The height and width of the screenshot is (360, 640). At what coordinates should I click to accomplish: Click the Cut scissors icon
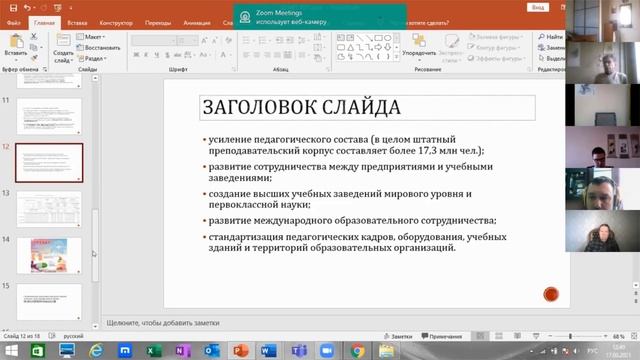[x=34, y=36]
